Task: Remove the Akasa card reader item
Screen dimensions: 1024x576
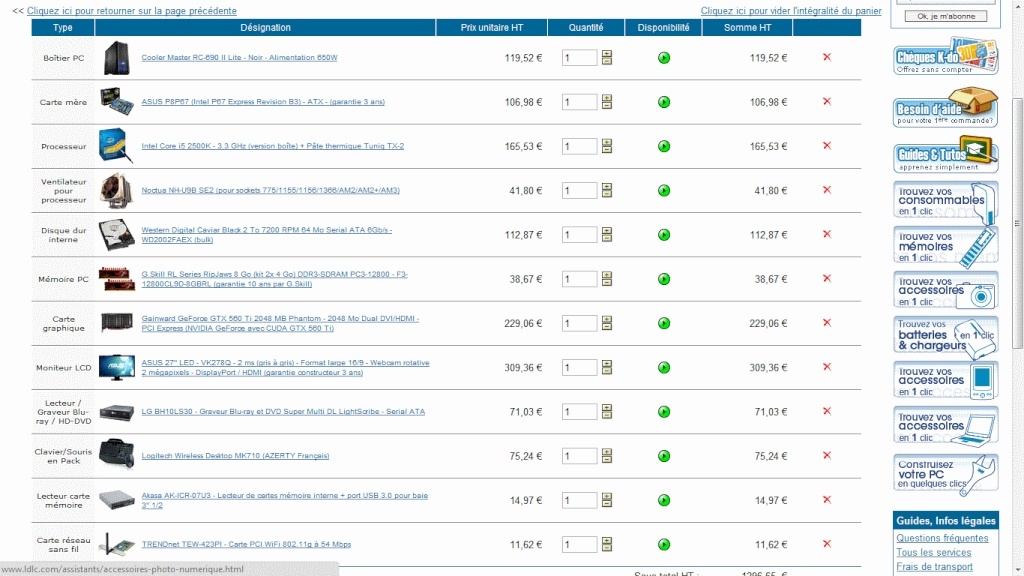Action: 827,500
